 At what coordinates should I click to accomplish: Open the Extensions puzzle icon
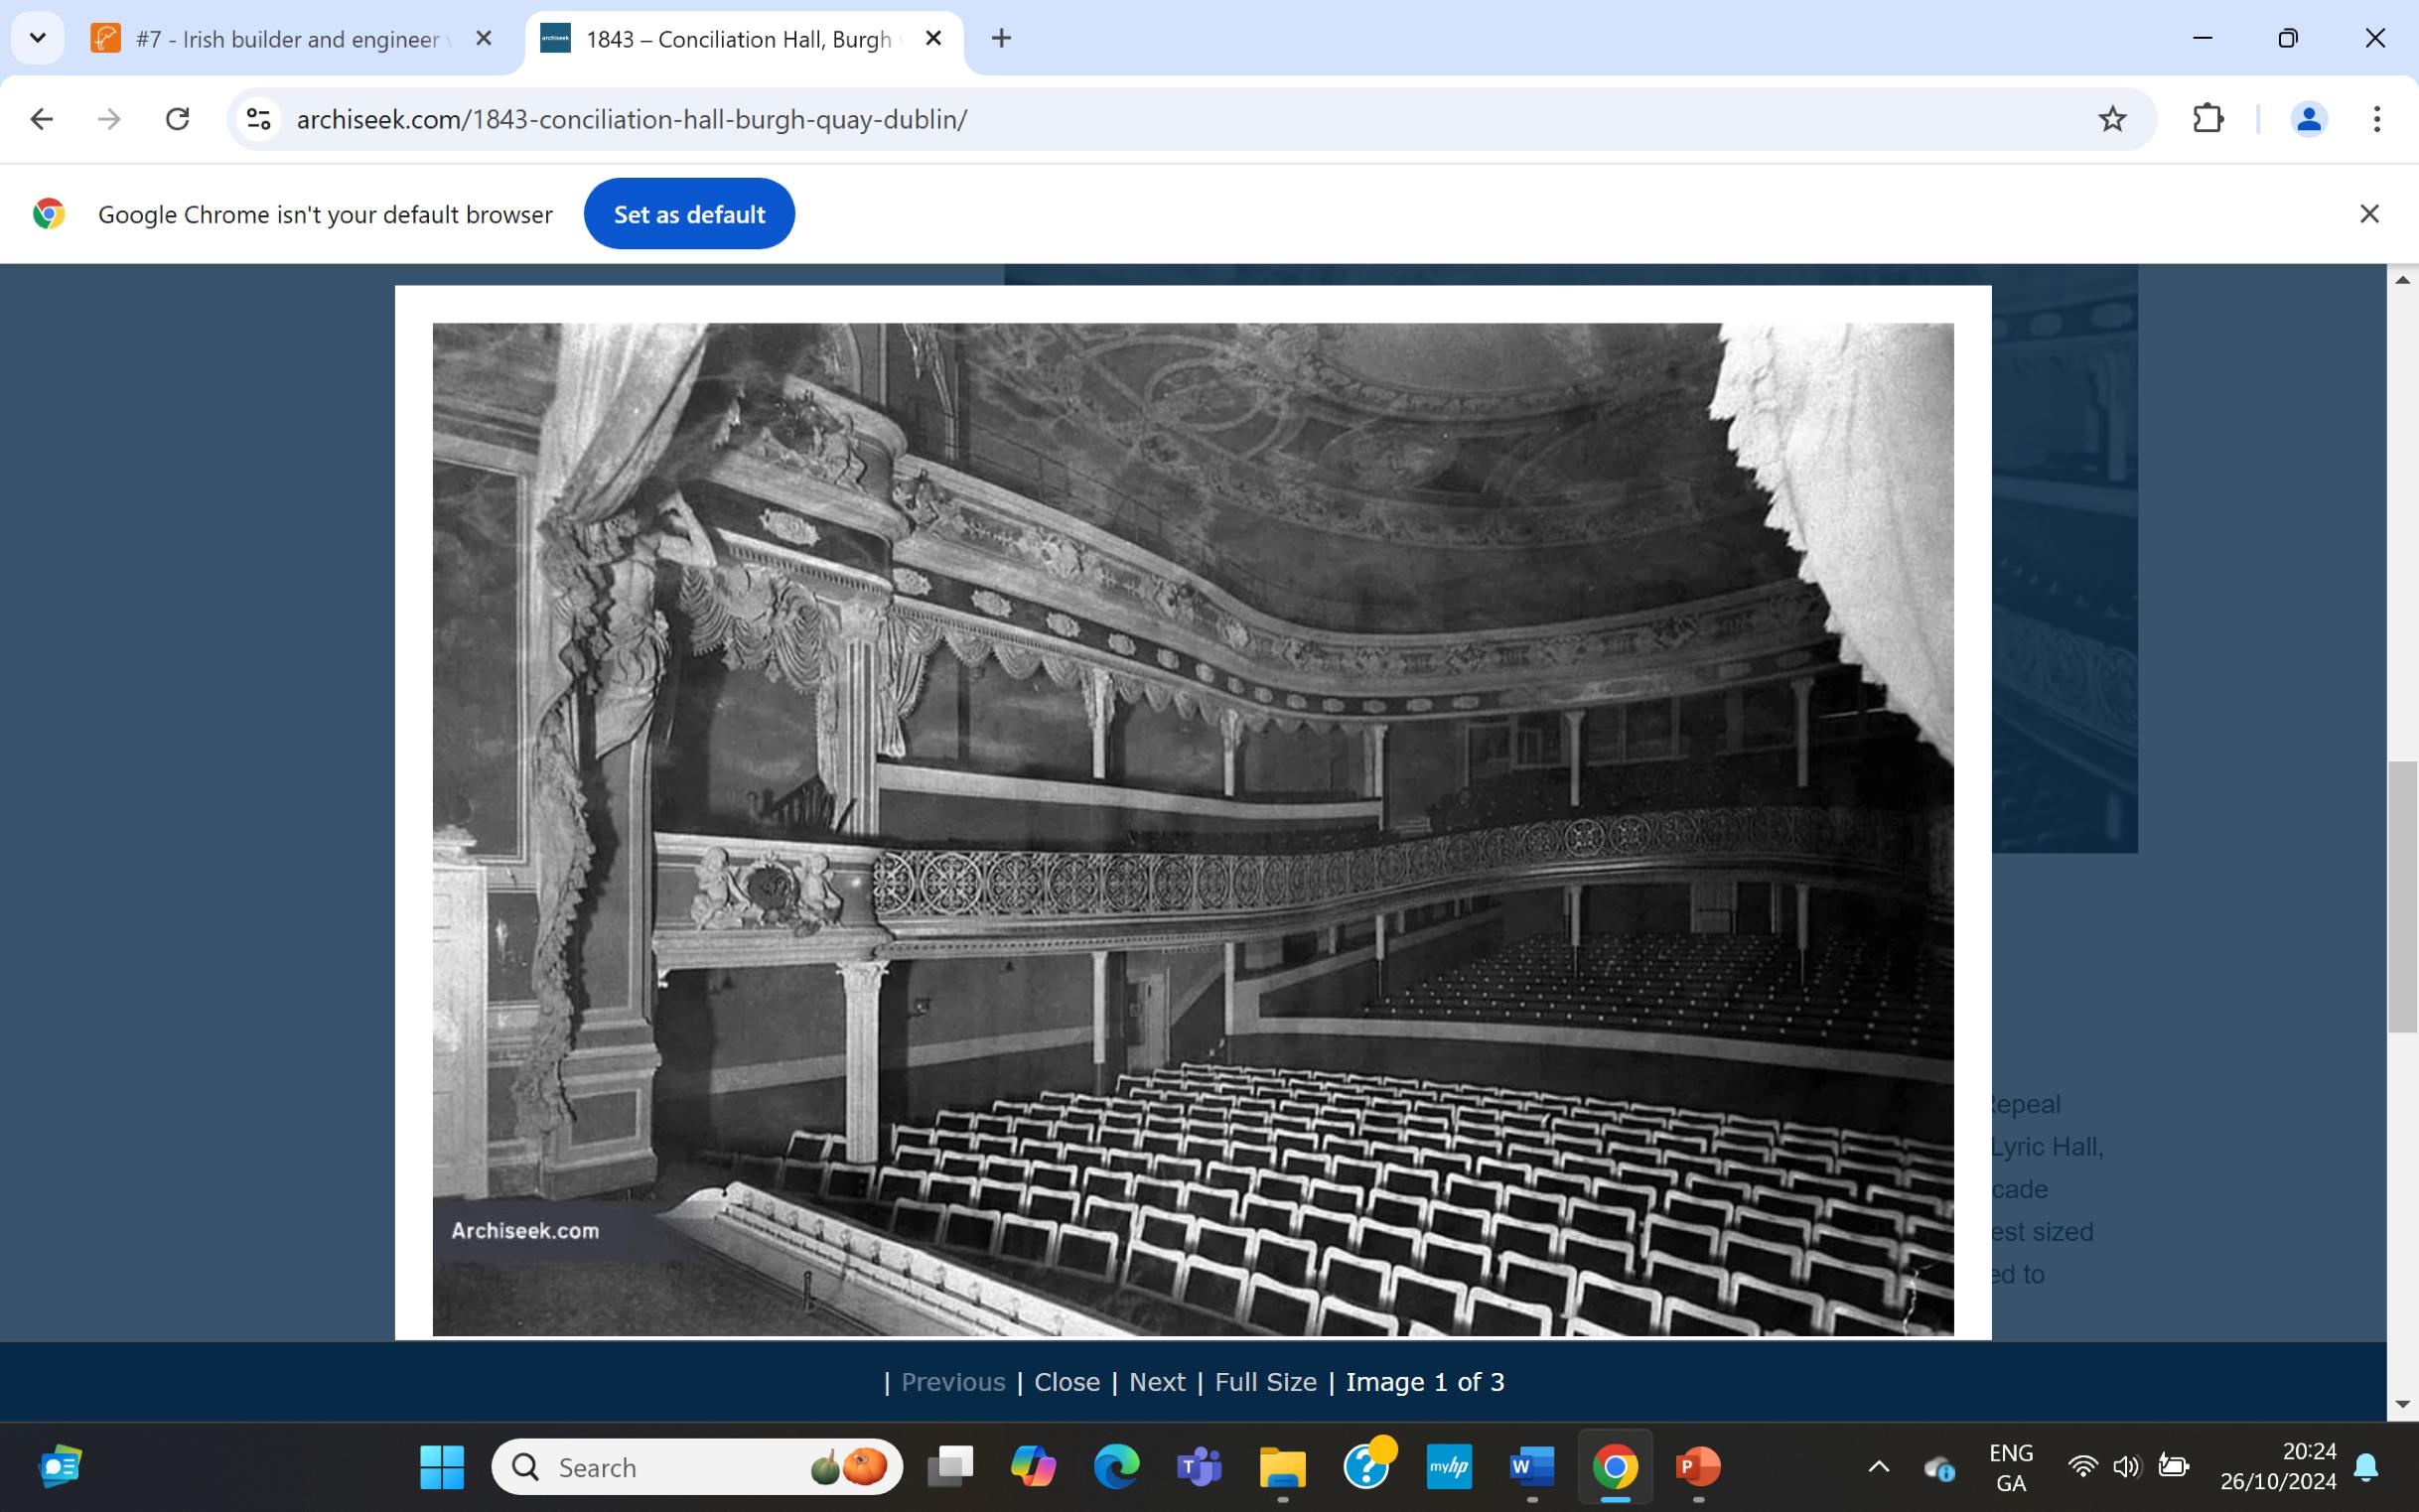pyautogui.click(x=2207, y=119)
